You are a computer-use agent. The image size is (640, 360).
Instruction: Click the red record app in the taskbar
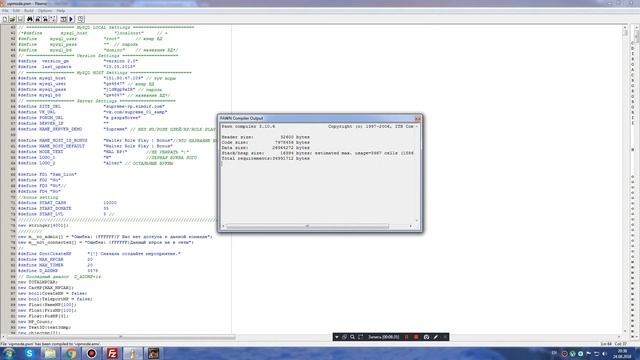click(91, 353)
